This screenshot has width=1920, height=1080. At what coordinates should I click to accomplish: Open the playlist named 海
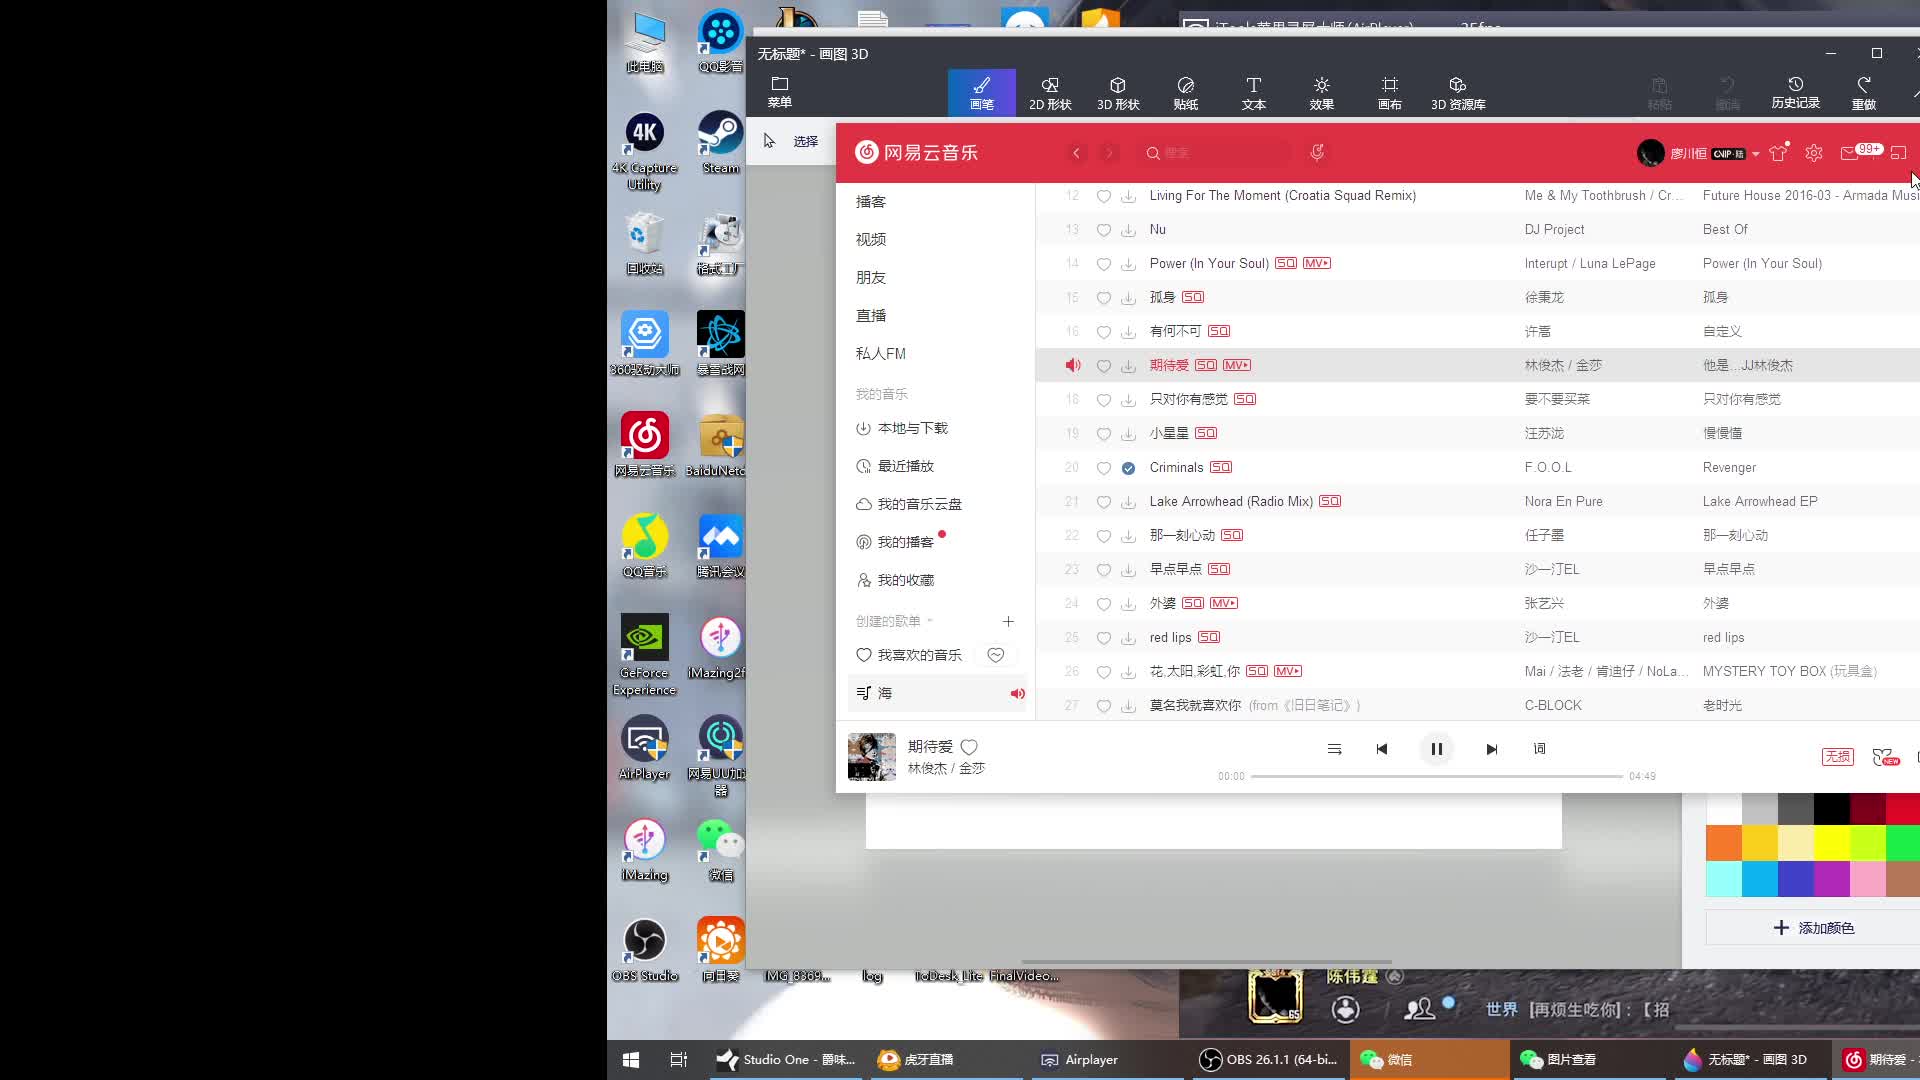[x=937, y=693]
